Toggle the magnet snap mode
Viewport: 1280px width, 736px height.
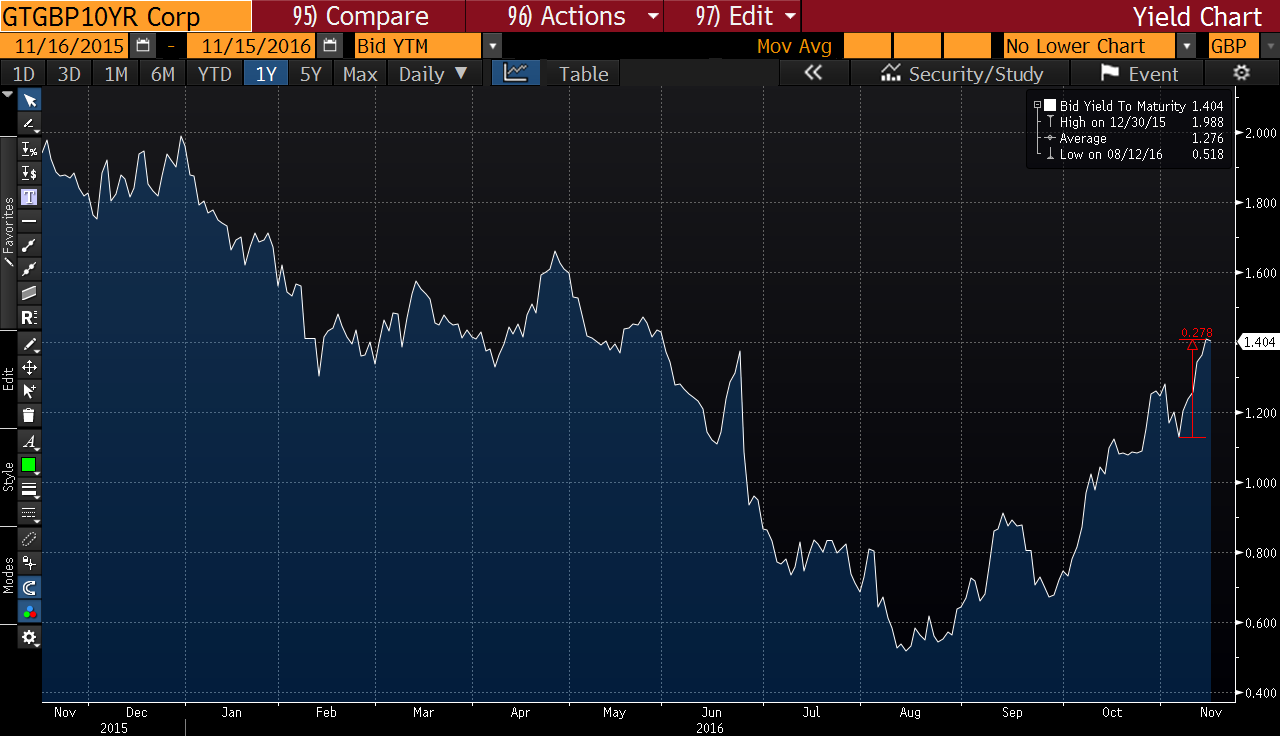point(30,587)
